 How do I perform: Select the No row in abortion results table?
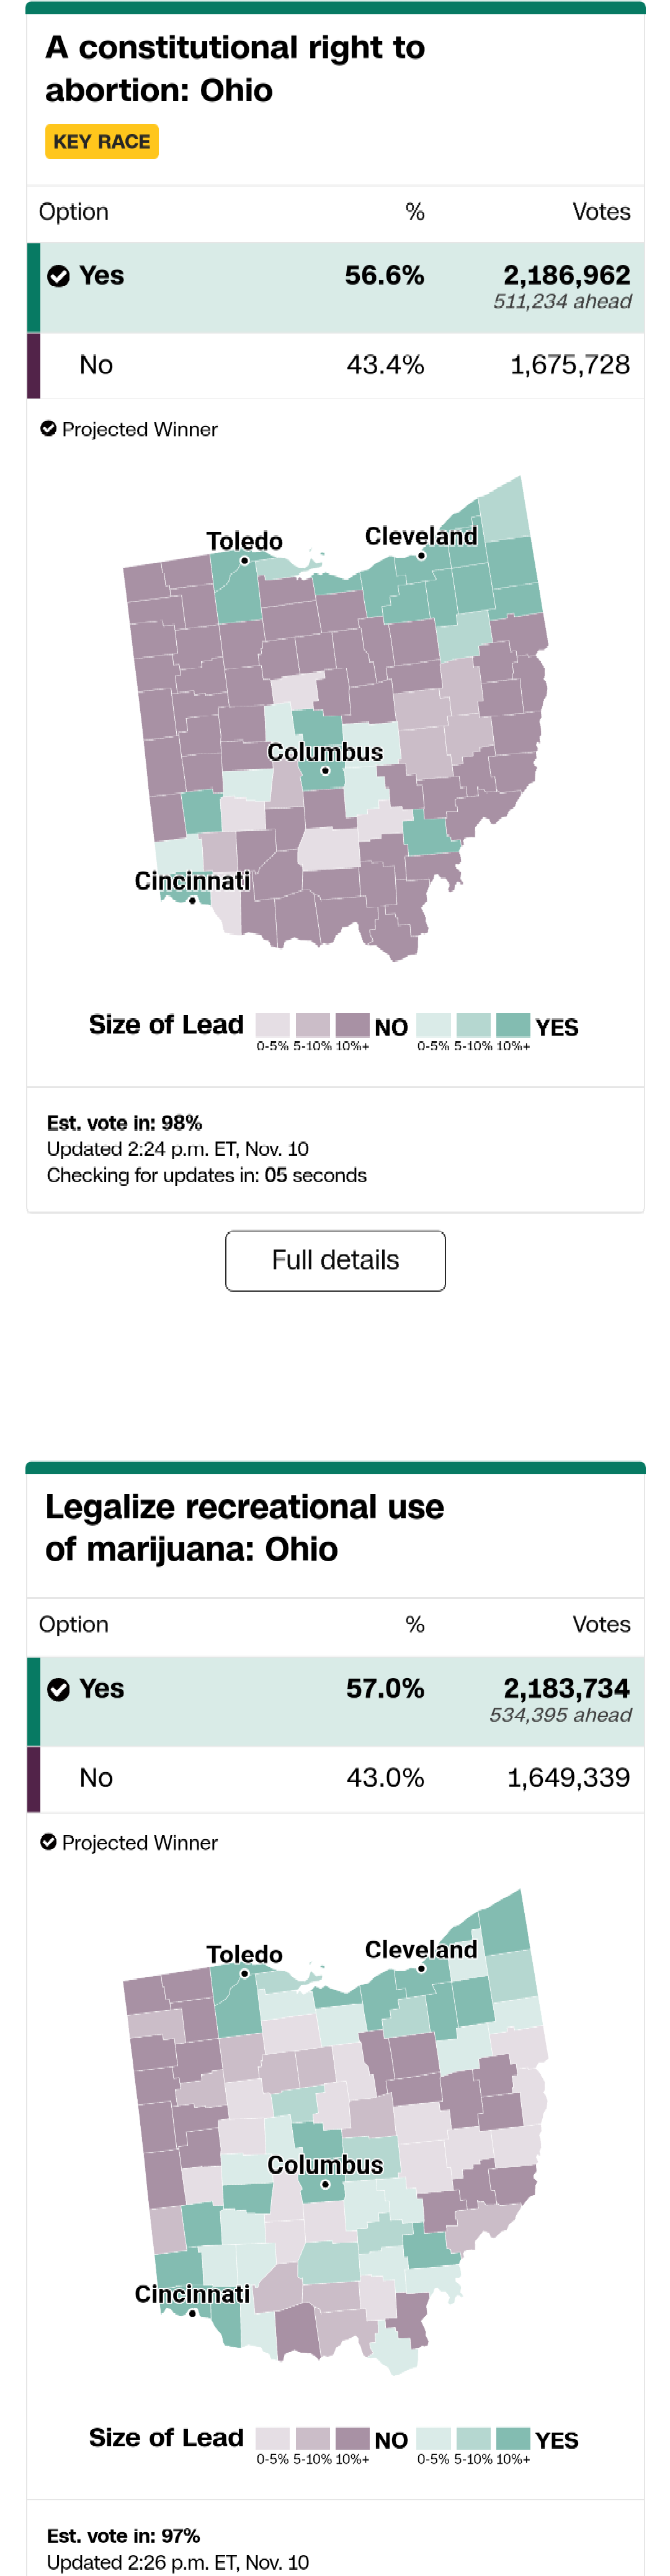pos(335,365)
